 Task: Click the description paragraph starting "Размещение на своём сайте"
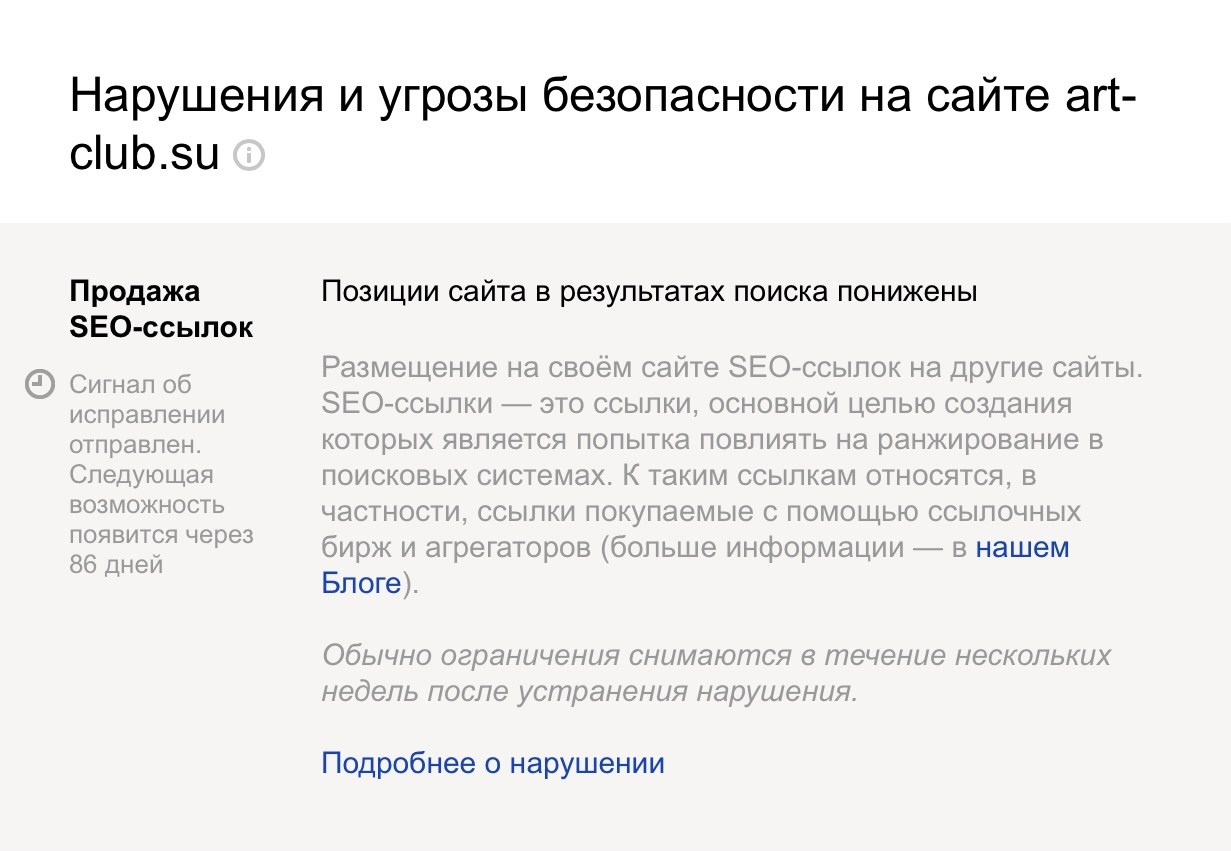pyautogui.click(x=732, y=476)
